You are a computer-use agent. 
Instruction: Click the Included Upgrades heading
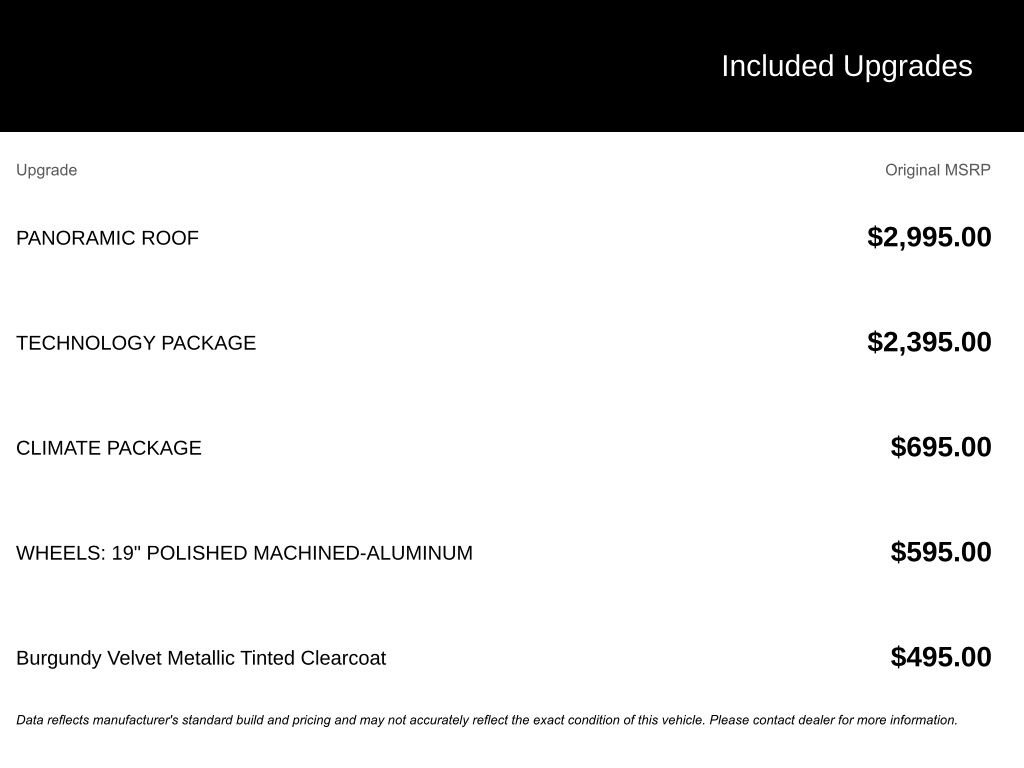(x=846, y=67)
